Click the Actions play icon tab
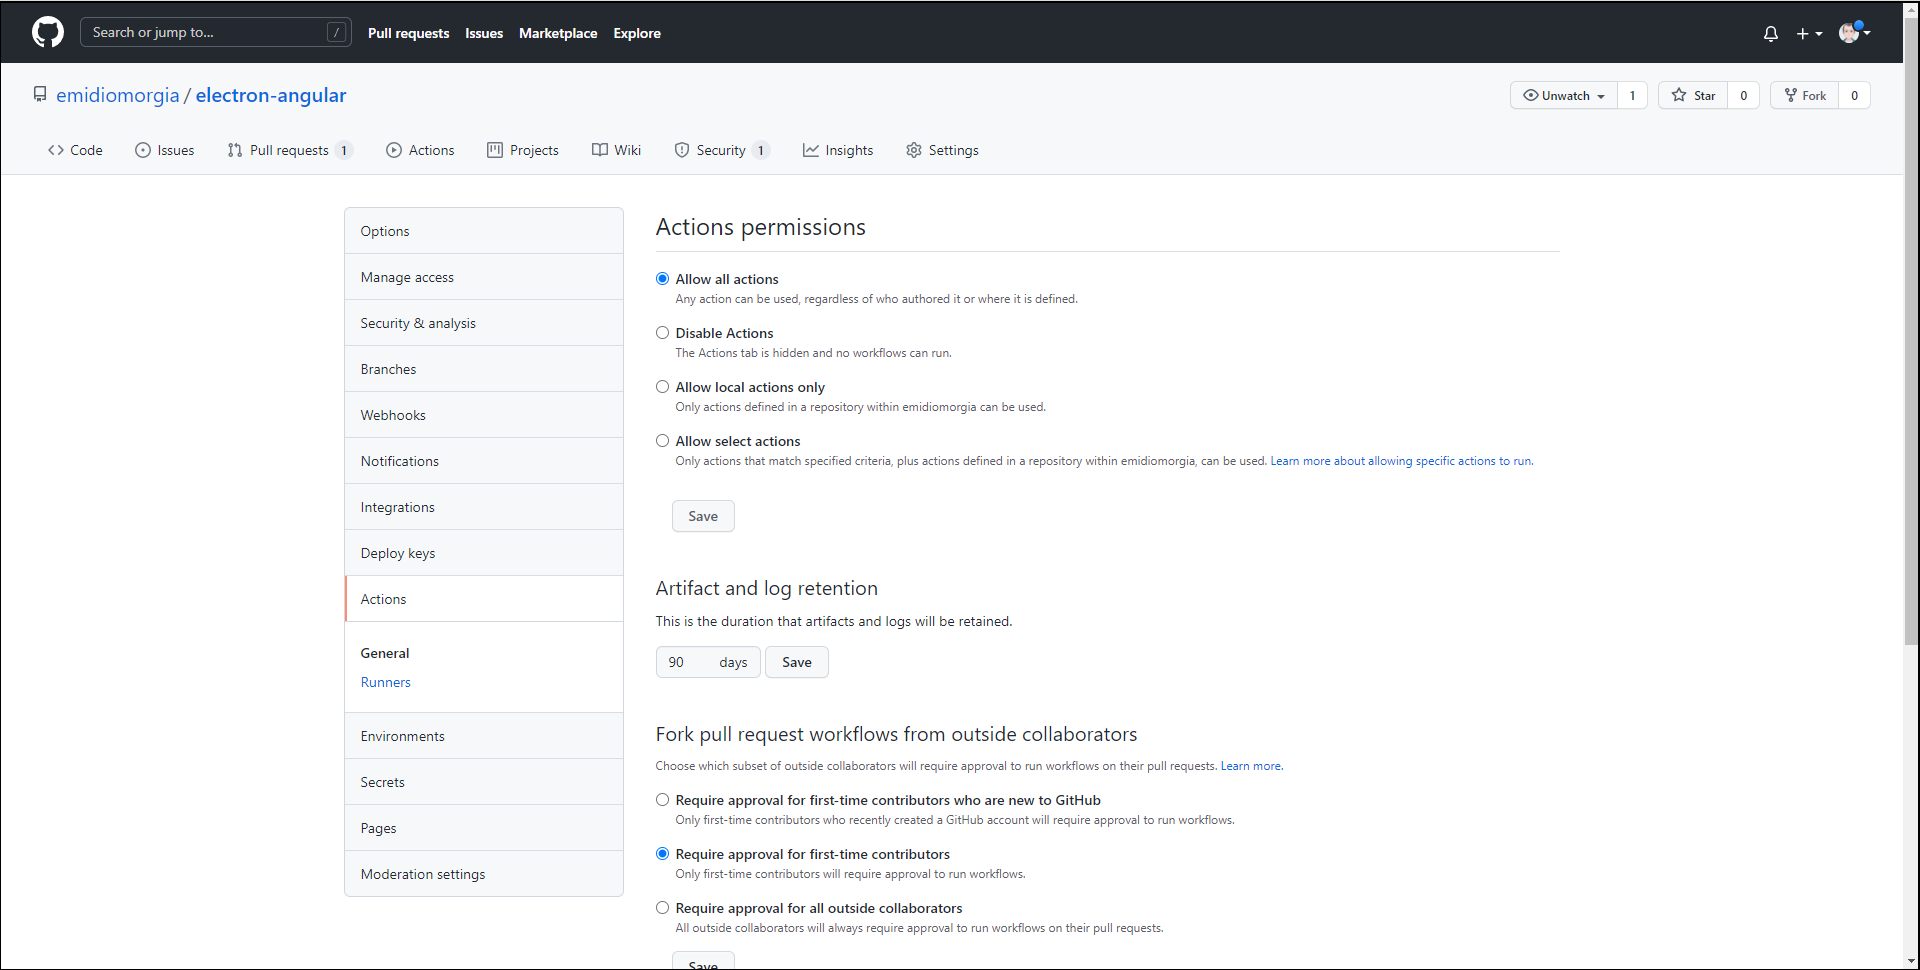1920x970 pixels. coord(394,150)
